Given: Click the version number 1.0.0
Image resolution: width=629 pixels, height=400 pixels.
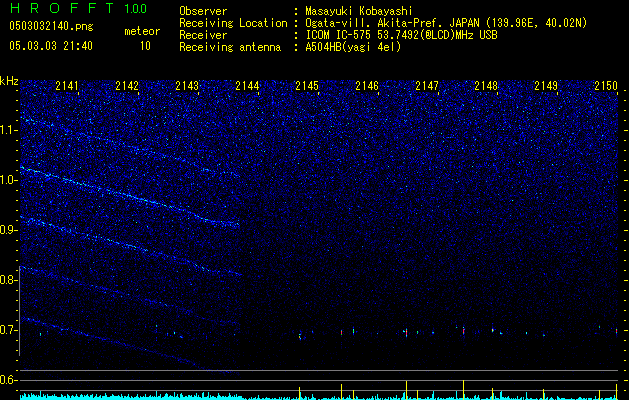Looking at the screenshot, I should click(136, 8).
